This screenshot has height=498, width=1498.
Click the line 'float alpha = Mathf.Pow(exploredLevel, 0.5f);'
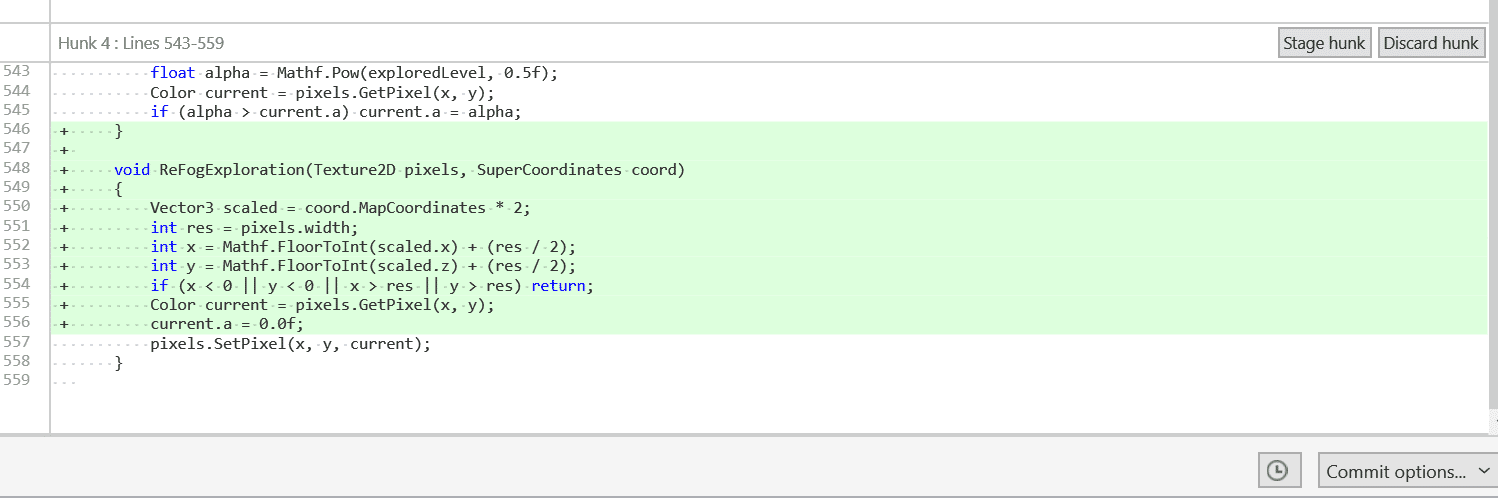(x=354, y=72)
